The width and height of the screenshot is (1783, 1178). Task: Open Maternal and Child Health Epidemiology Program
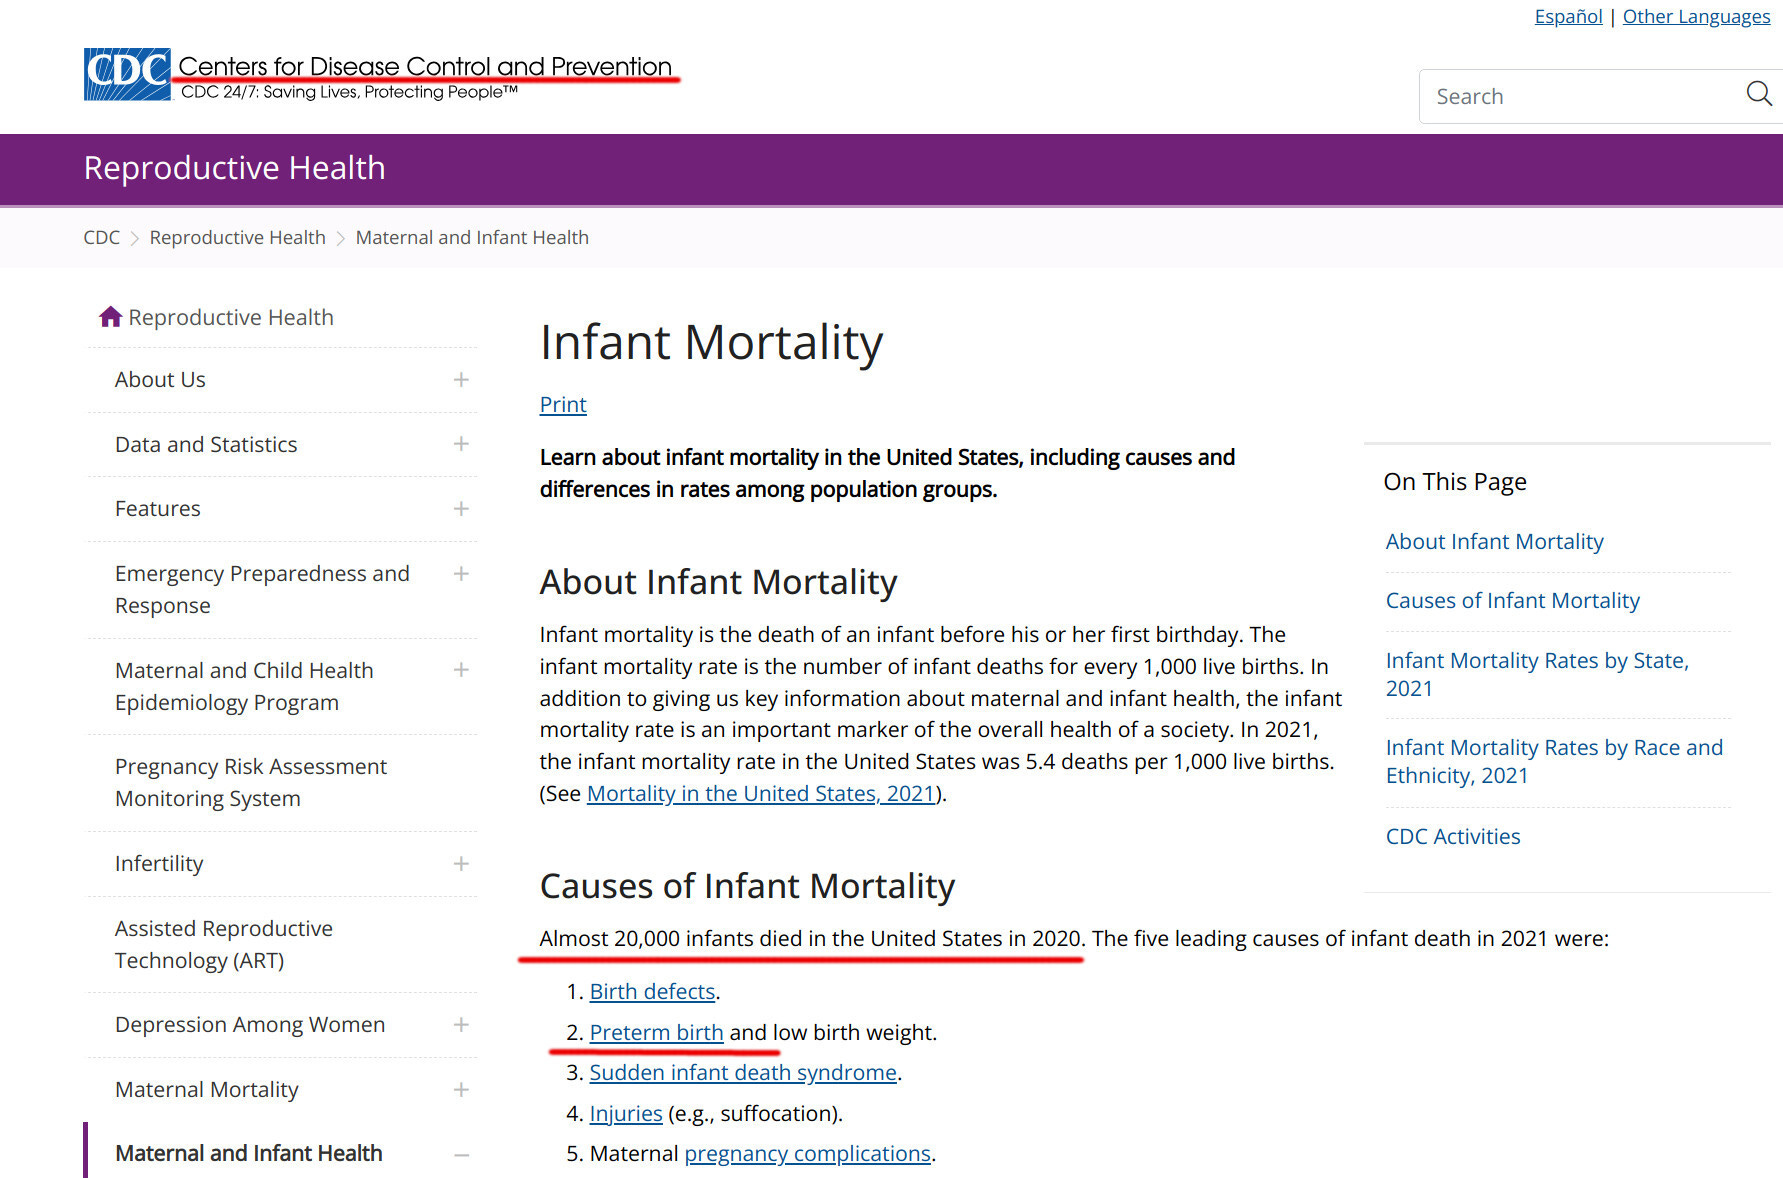(x=244, y=686)
